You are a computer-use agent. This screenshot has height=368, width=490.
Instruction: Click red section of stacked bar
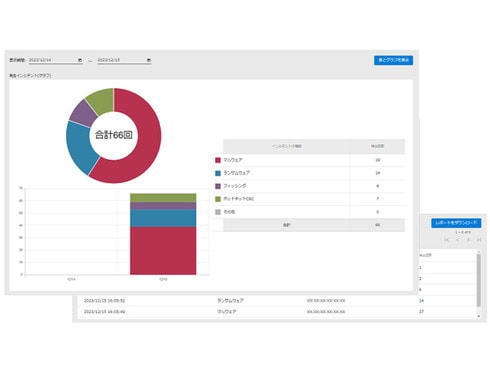point(163,251)
